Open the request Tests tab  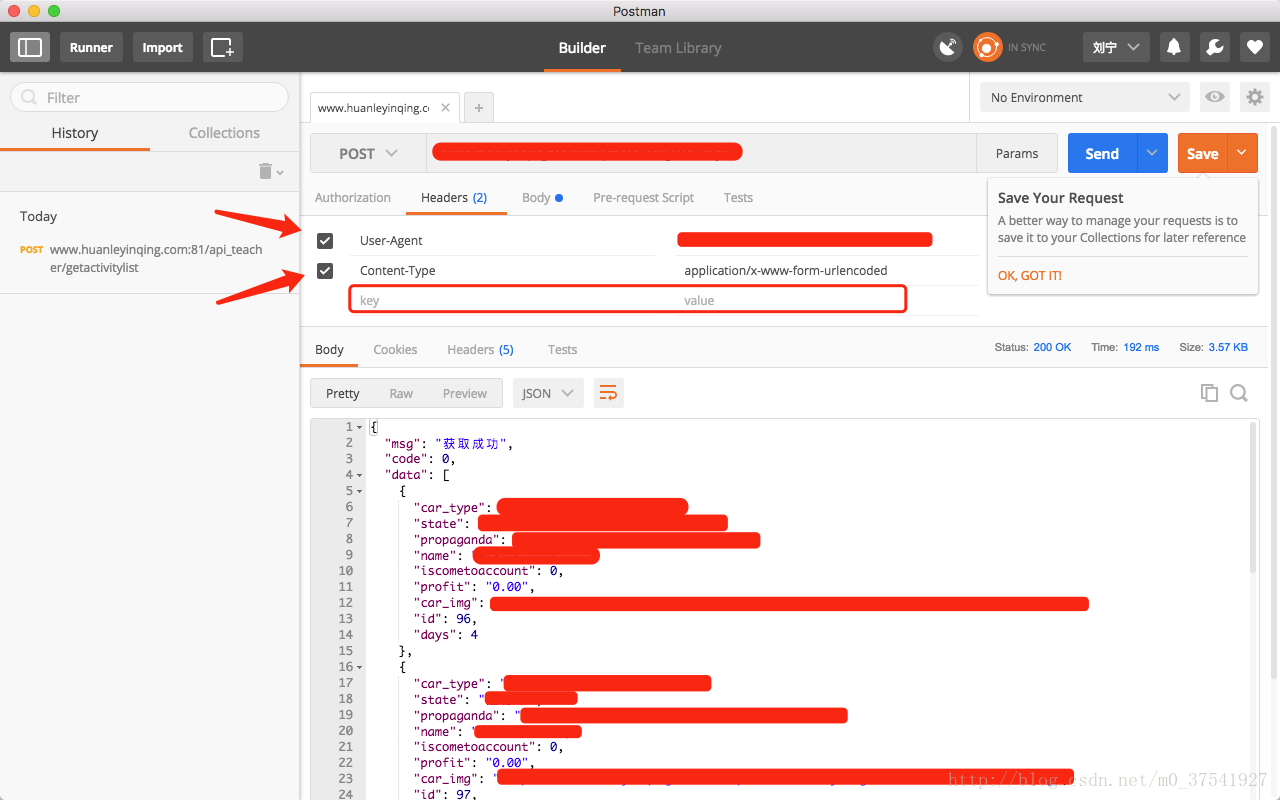[x=738, y=197]
